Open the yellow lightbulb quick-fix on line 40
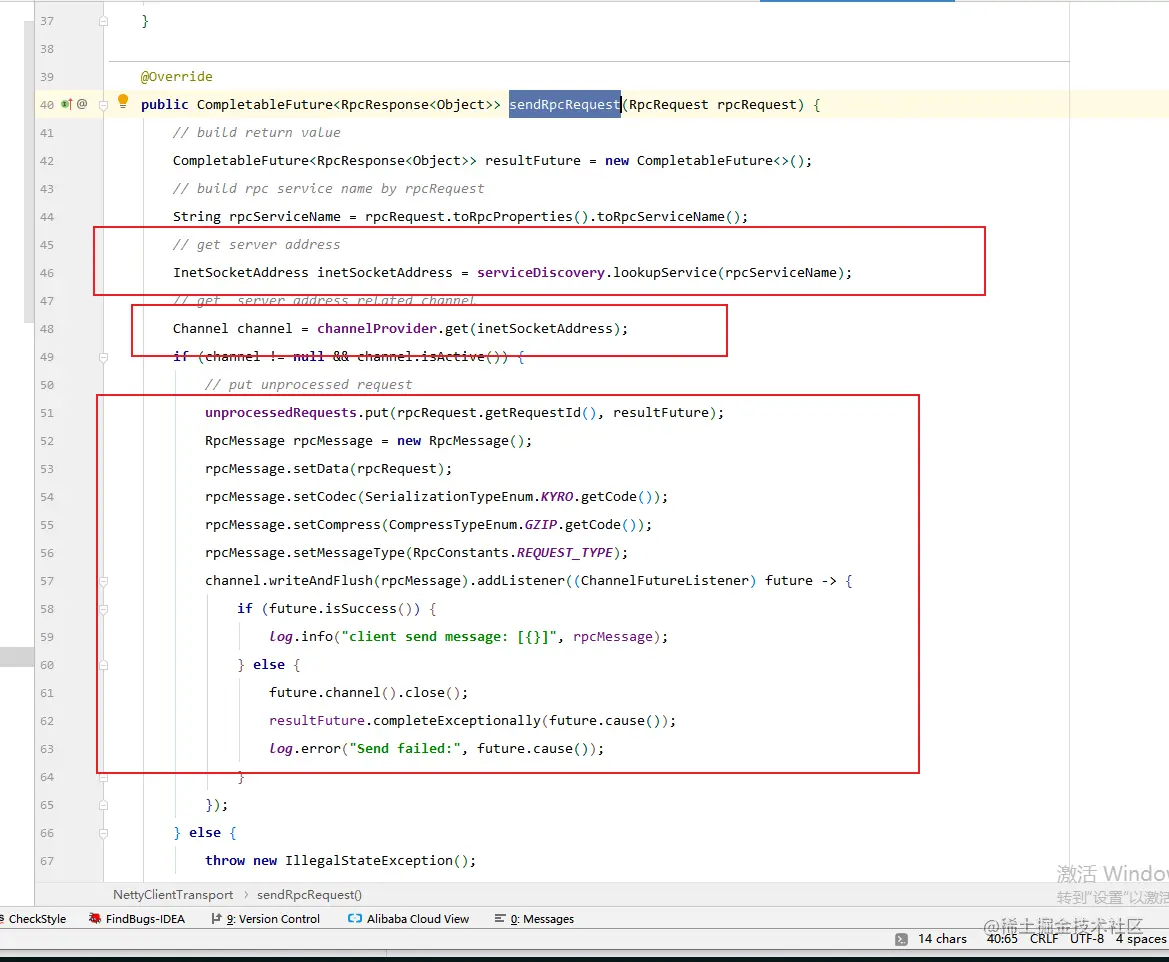 [x=123, y=101]
